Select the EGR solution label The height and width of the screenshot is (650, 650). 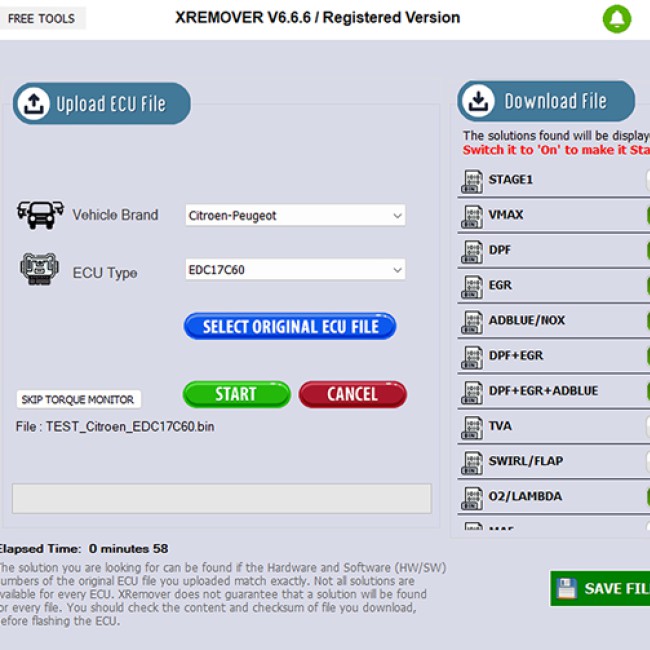click(x=500, y=285)
